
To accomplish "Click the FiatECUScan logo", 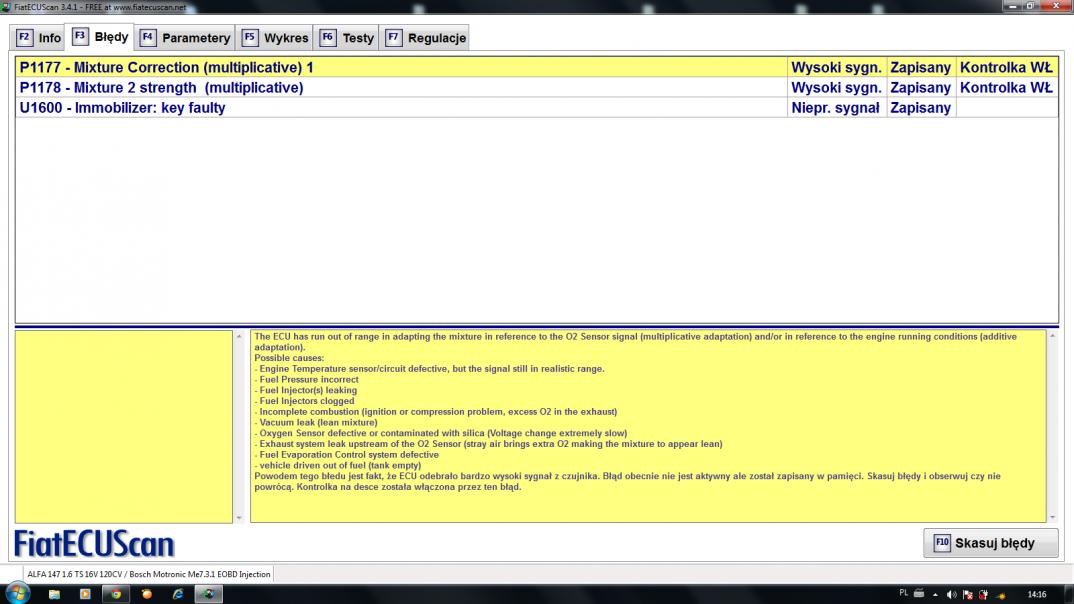I will [95, 544].
